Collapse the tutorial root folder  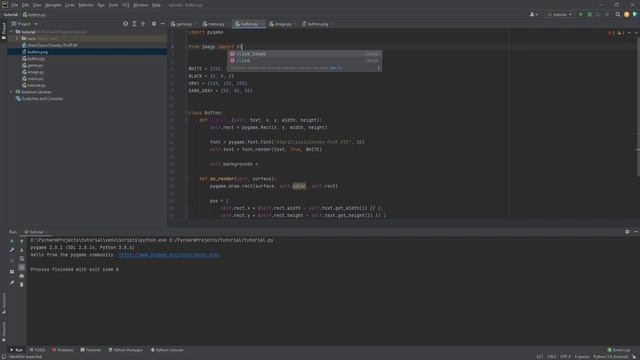pyautogui.click(x=12, y=31)
